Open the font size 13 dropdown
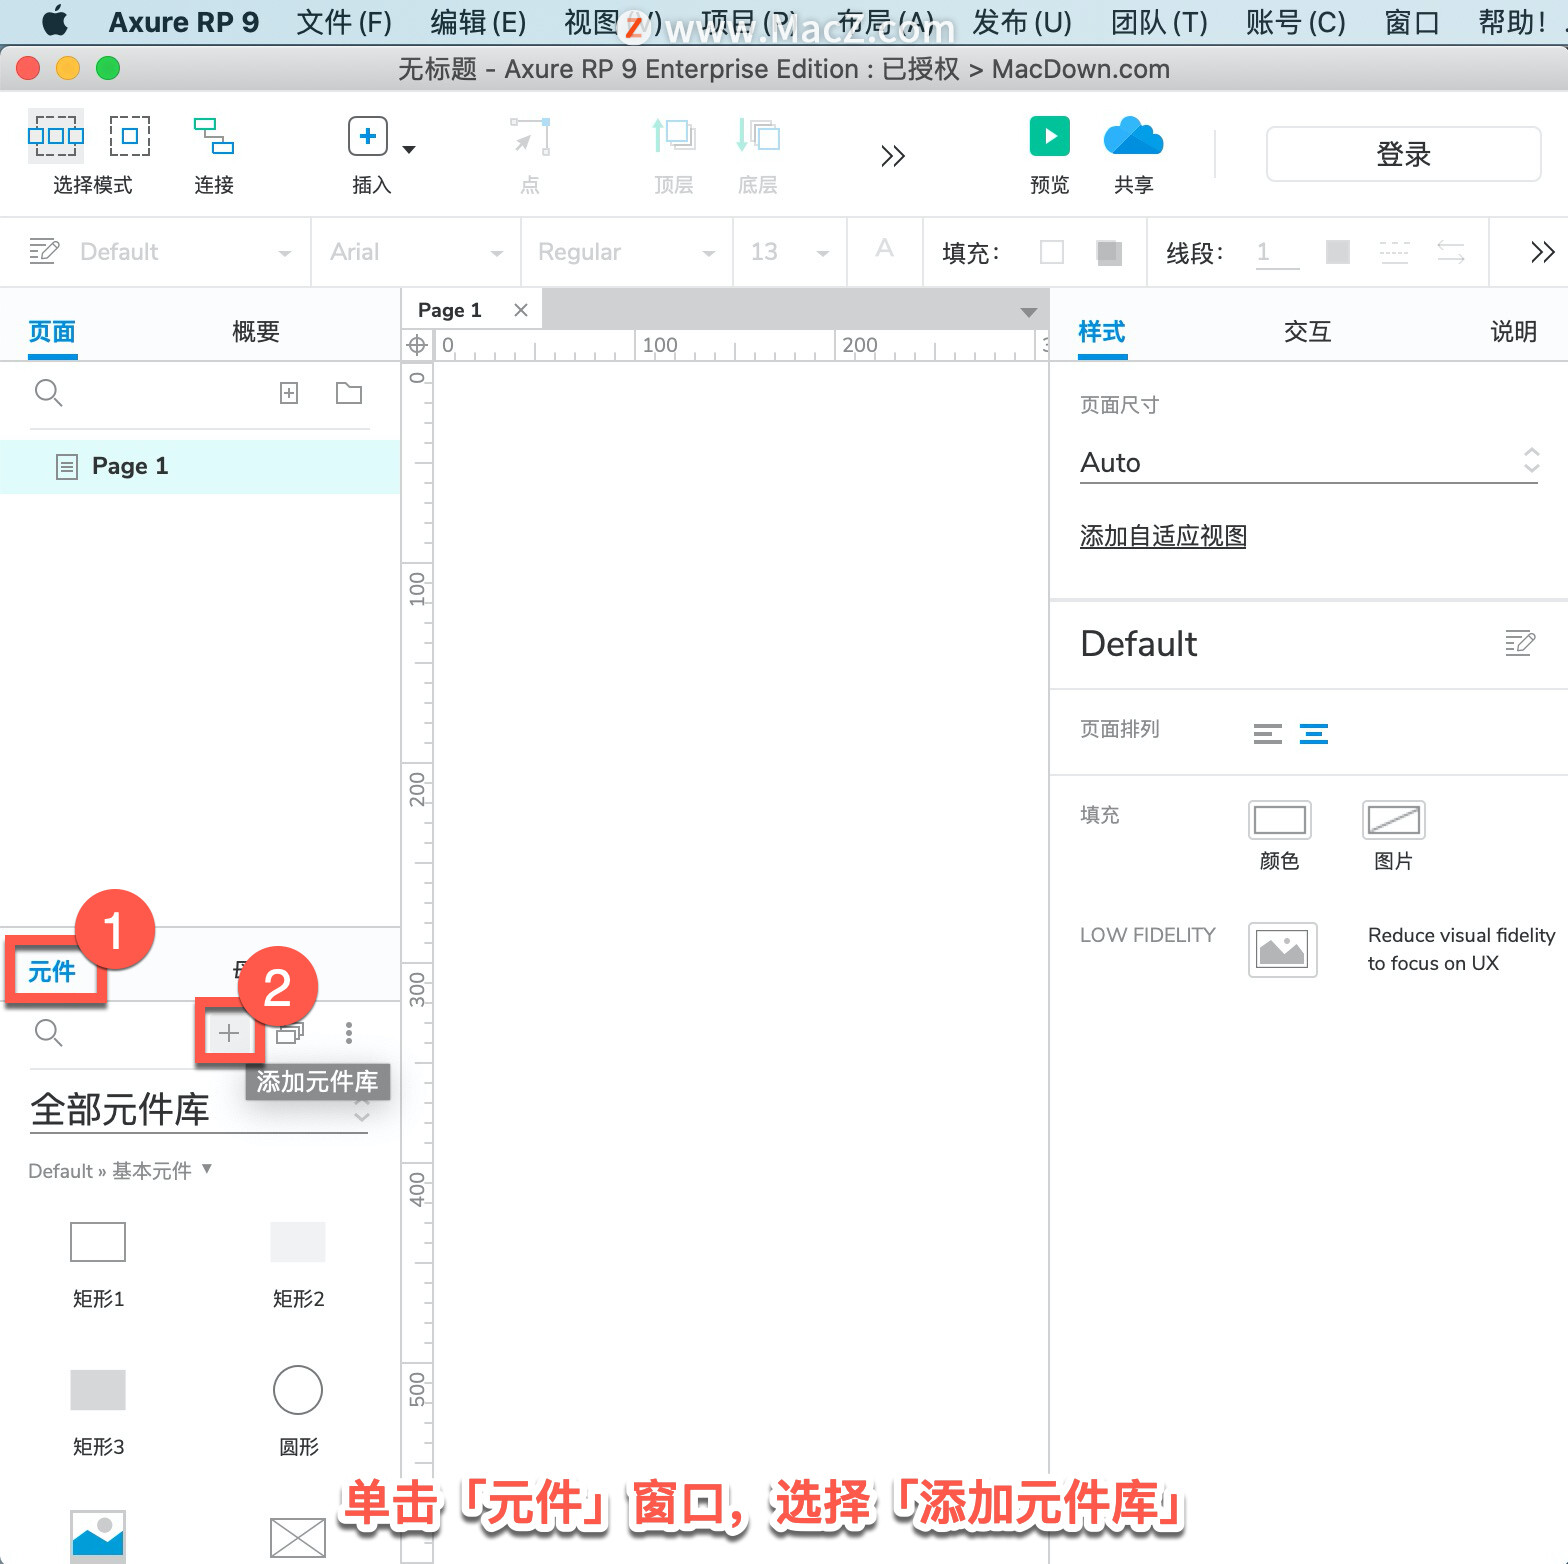1568x1564 pixels. pyautogui.click(x=791, y=252)
